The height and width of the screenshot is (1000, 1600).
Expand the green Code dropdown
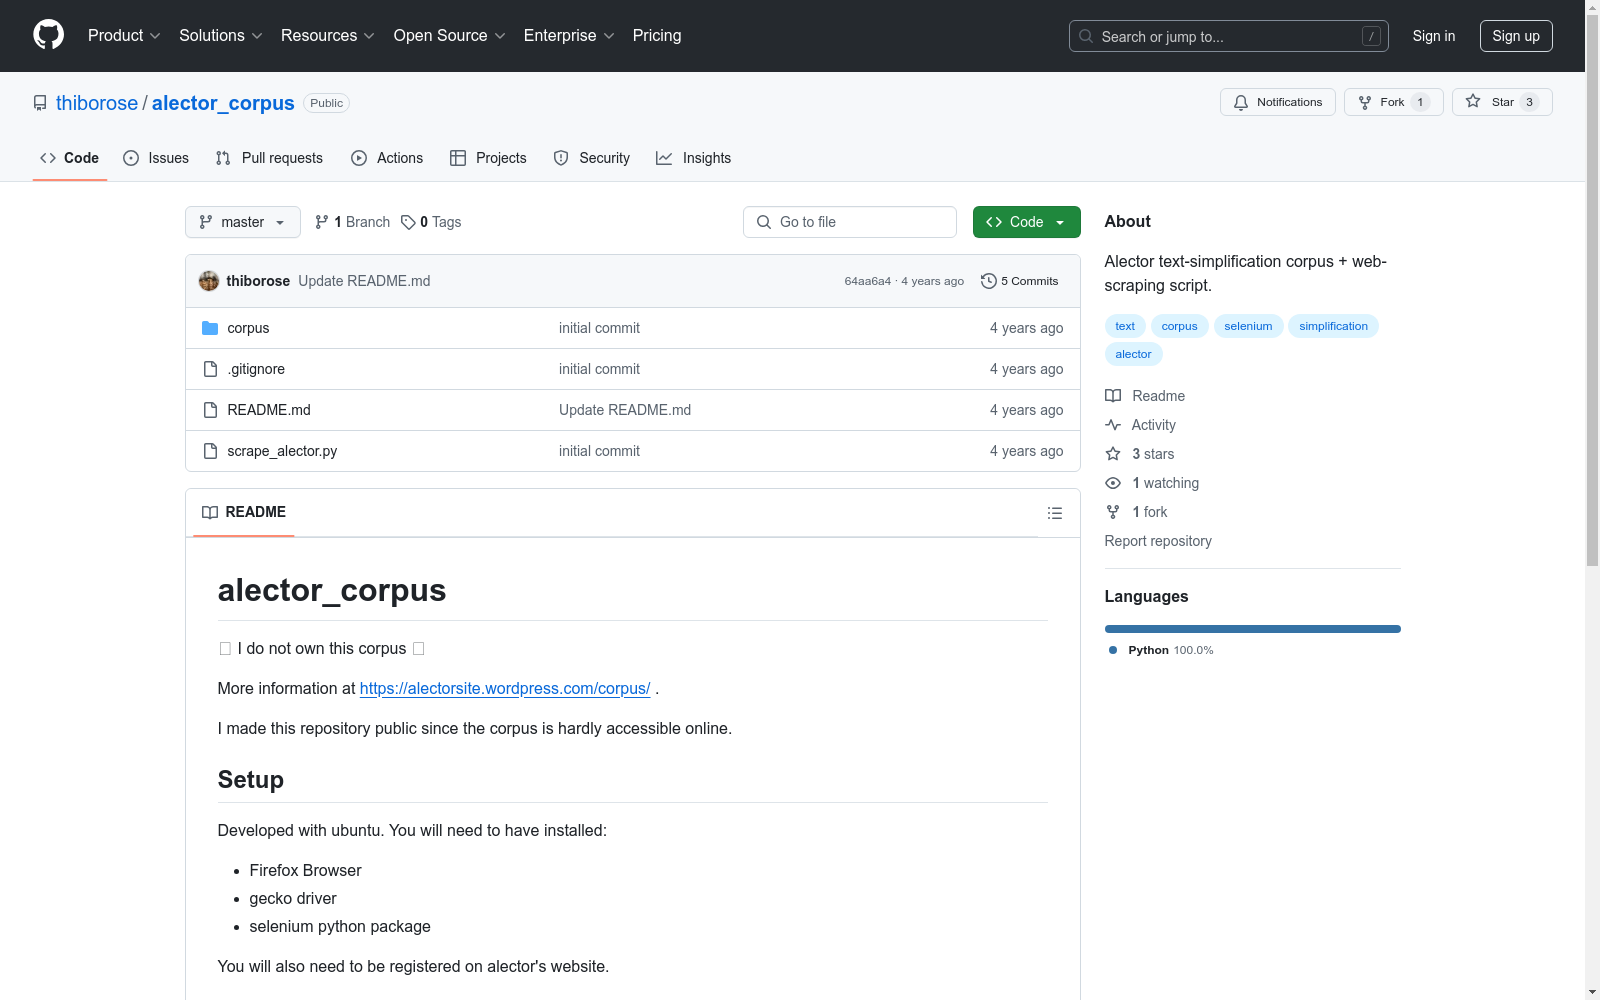coord(1026,222)
